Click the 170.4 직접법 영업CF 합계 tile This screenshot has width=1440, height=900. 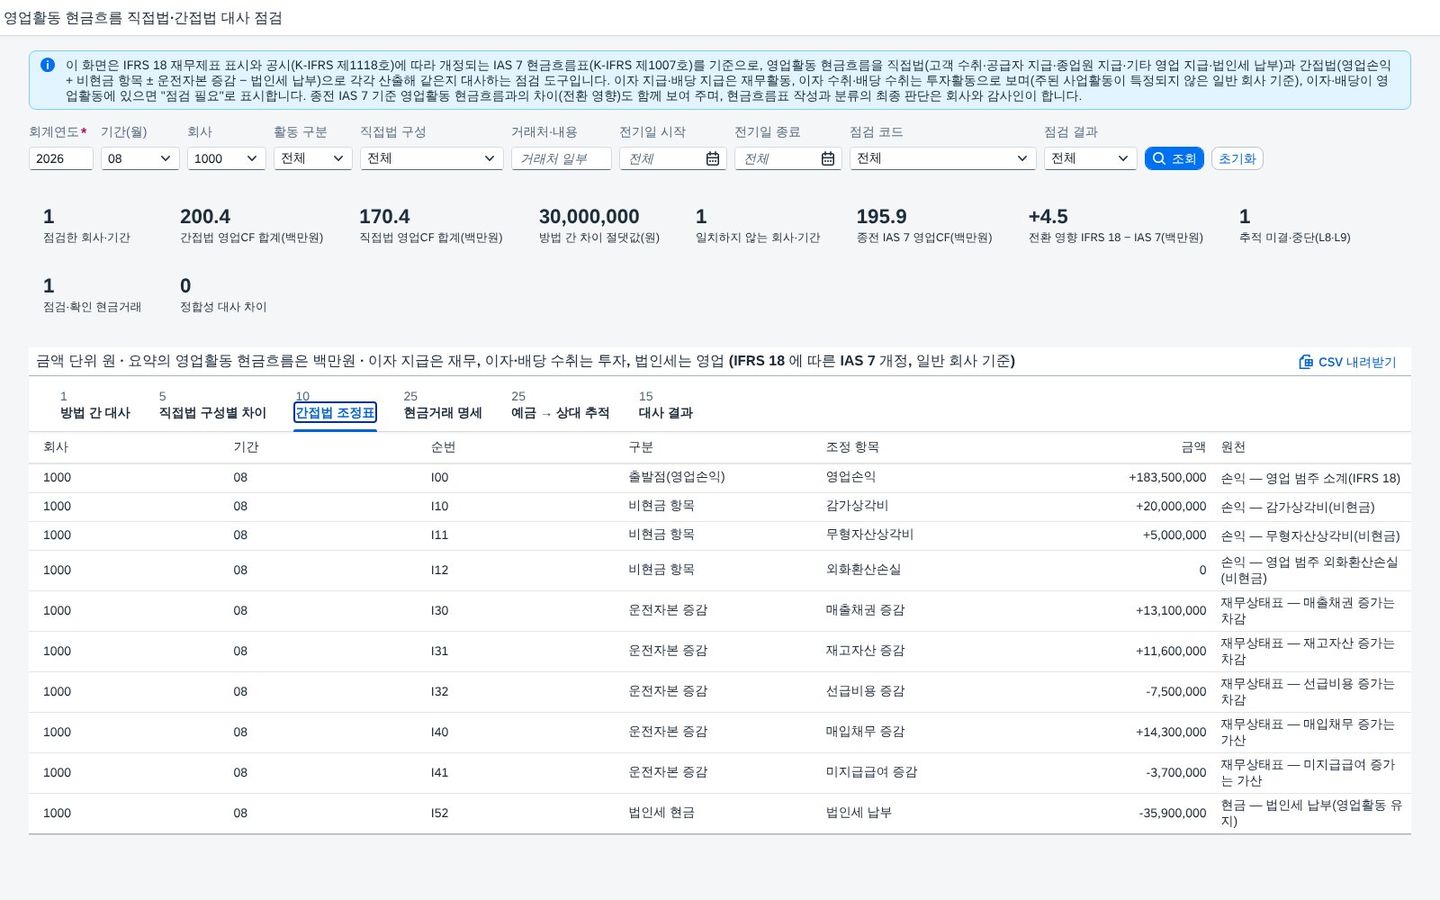(x=430, y=226)
